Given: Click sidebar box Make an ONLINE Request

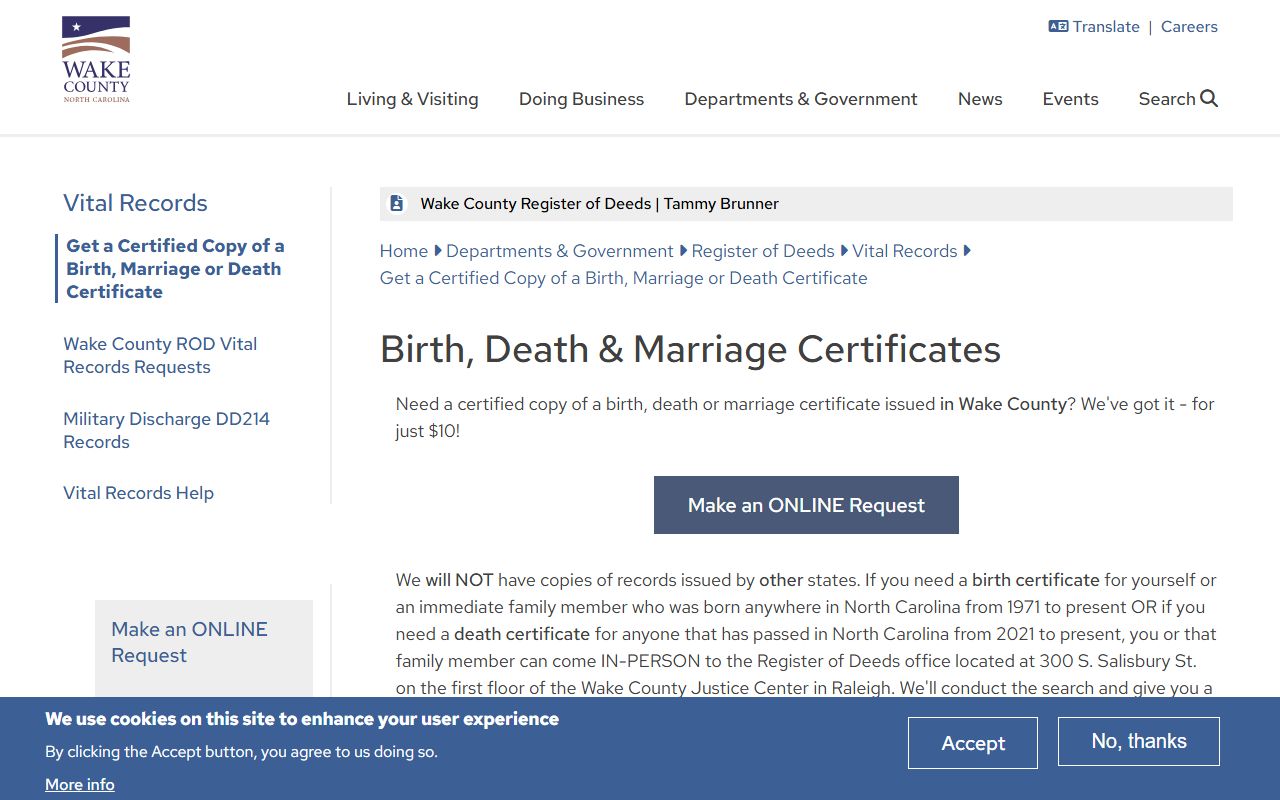Looking at the screenshot, I should pos(190,642).
